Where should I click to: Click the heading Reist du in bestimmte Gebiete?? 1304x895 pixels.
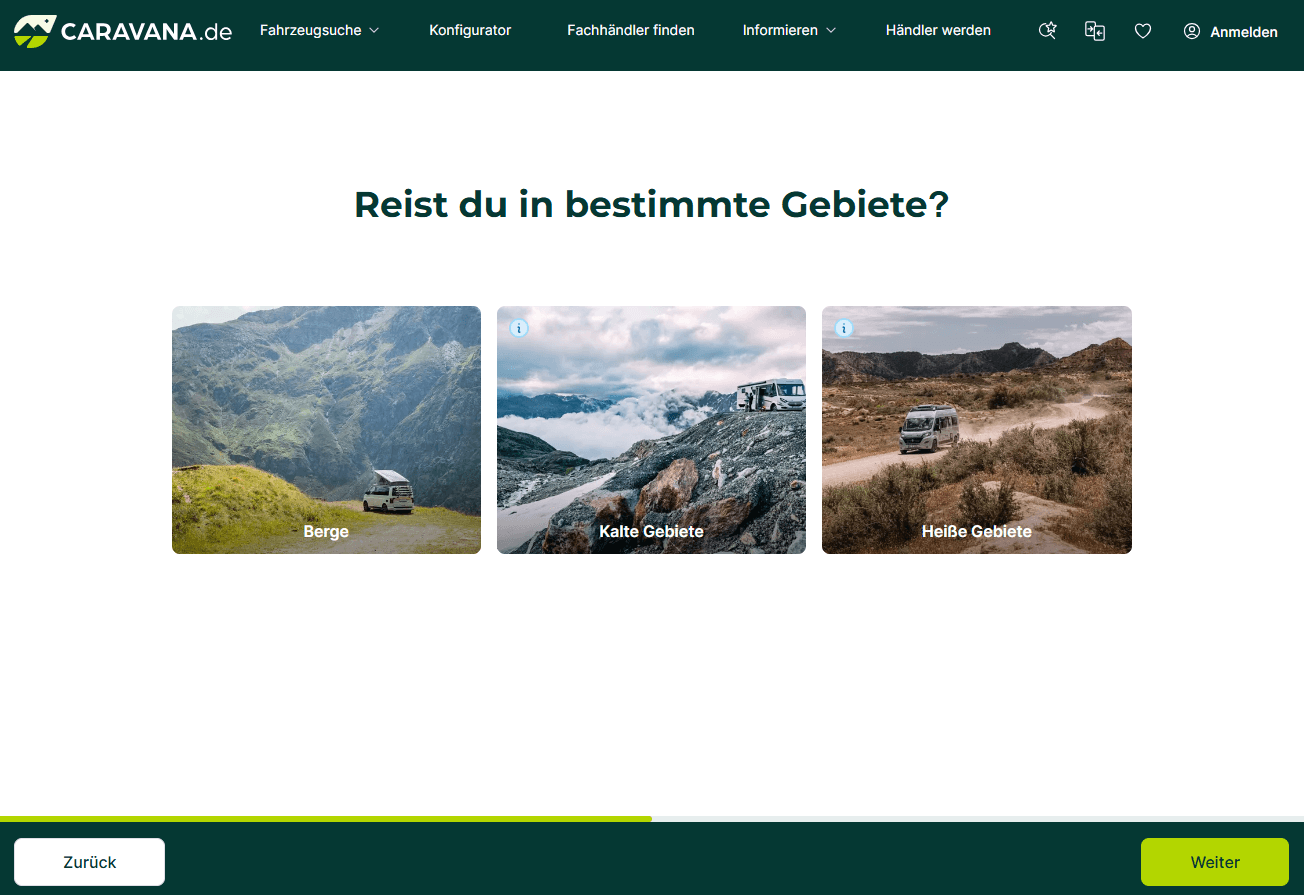tap(651, 204)
